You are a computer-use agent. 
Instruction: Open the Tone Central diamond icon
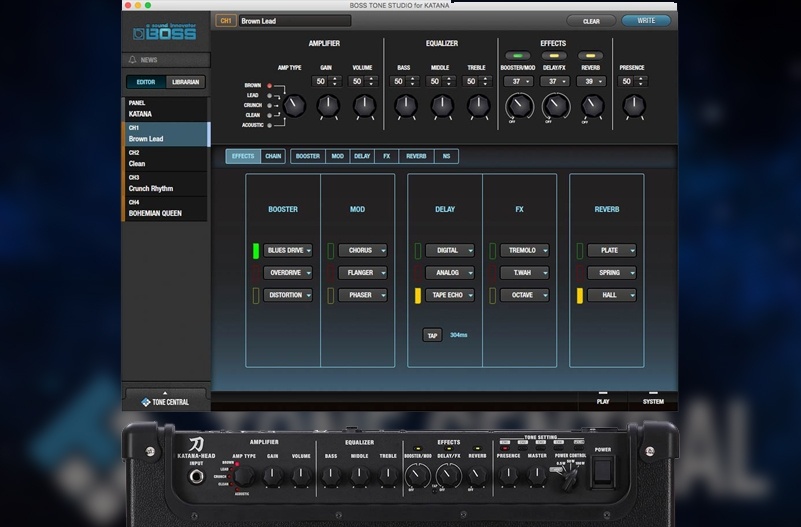pos(146,402)
